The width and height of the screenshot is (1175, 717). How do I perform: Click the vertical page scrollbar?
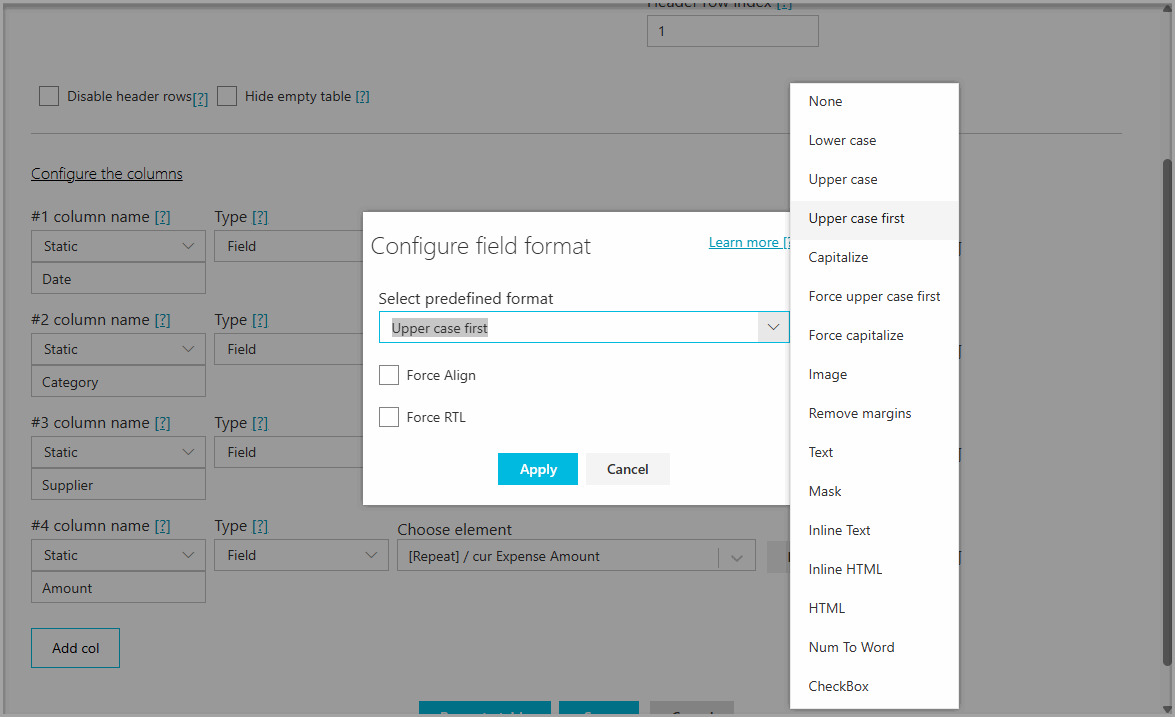point(1167,412)
